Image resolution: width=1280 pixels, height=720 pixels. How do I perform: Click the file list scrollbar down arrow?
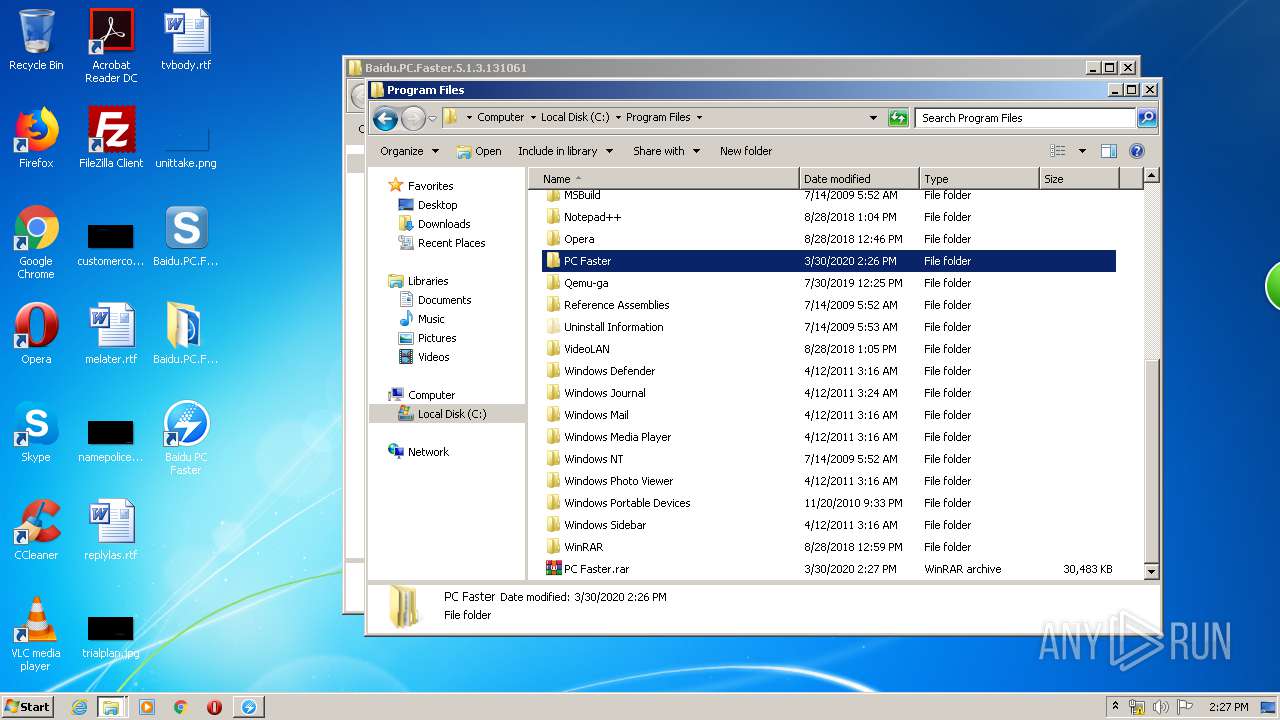tap(1151, 571)
